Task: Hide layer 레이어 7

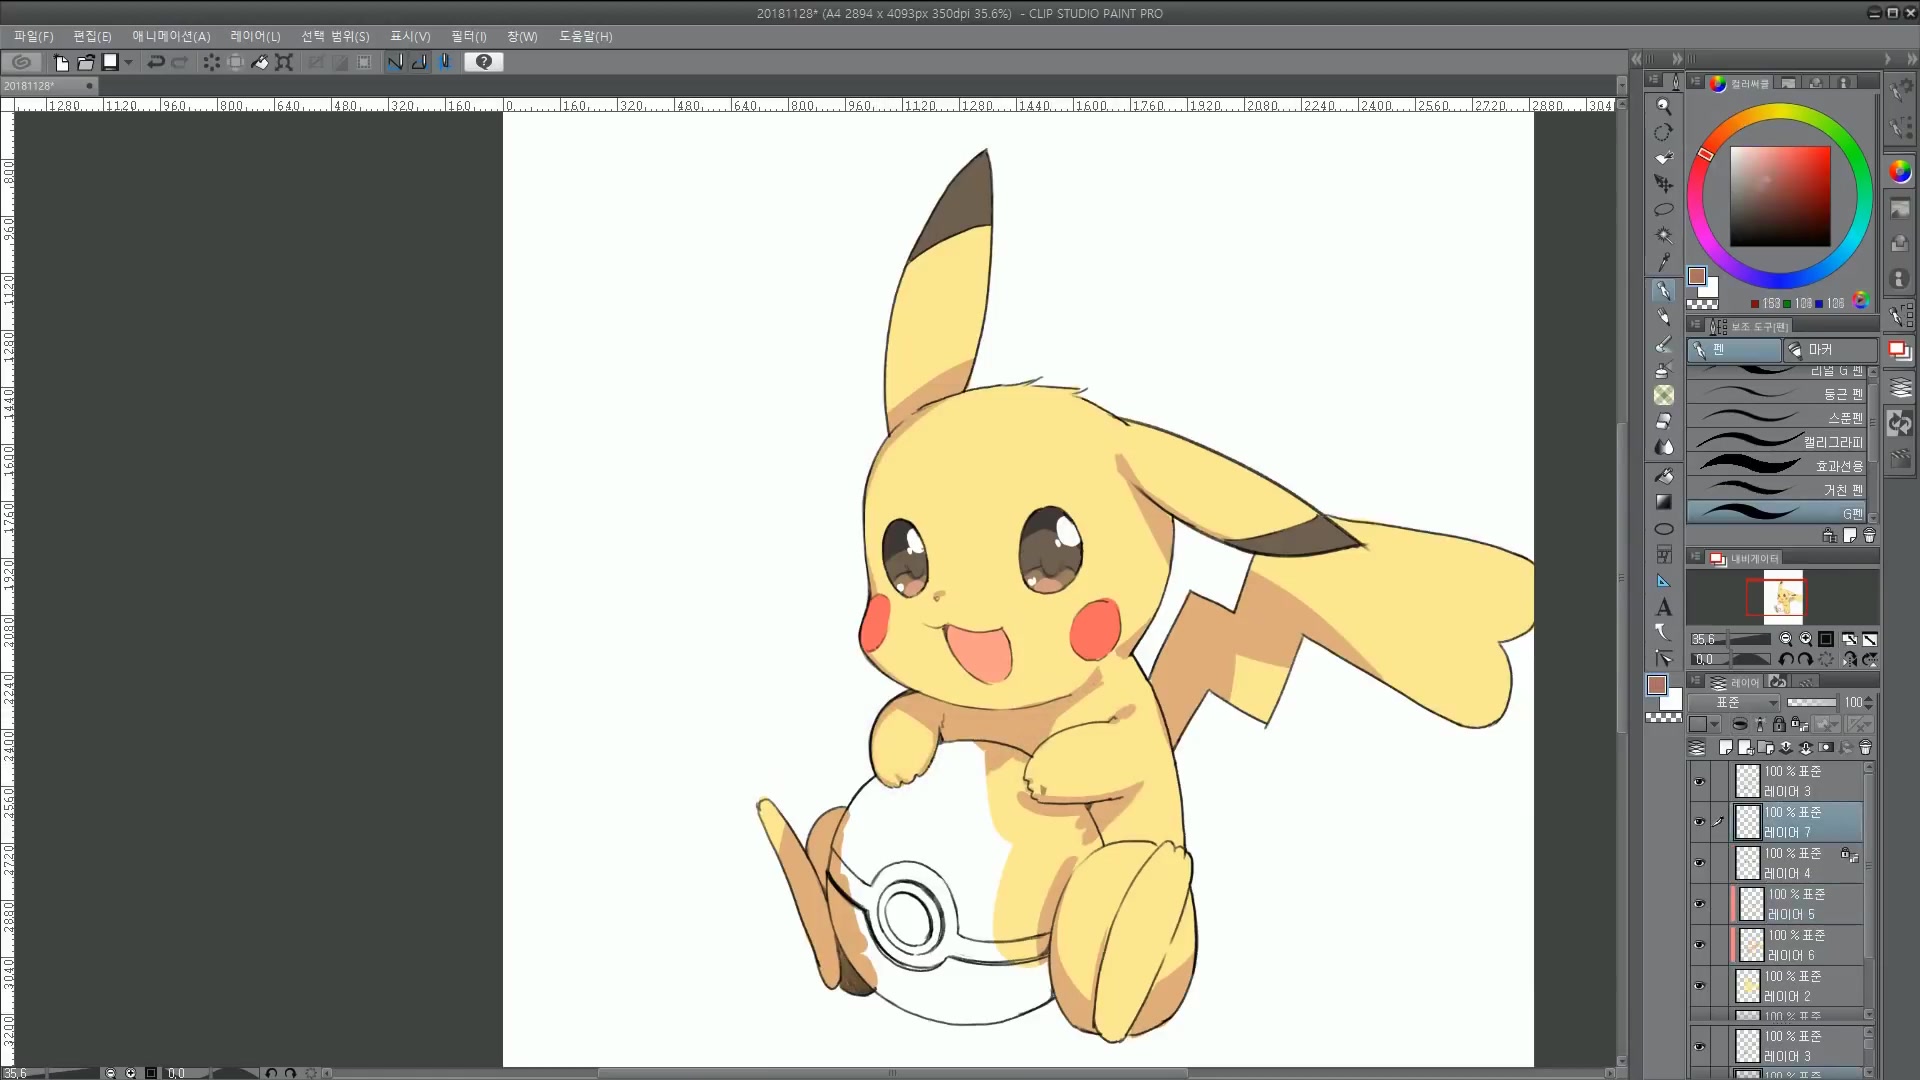Action: click(x=1699, y=822)
